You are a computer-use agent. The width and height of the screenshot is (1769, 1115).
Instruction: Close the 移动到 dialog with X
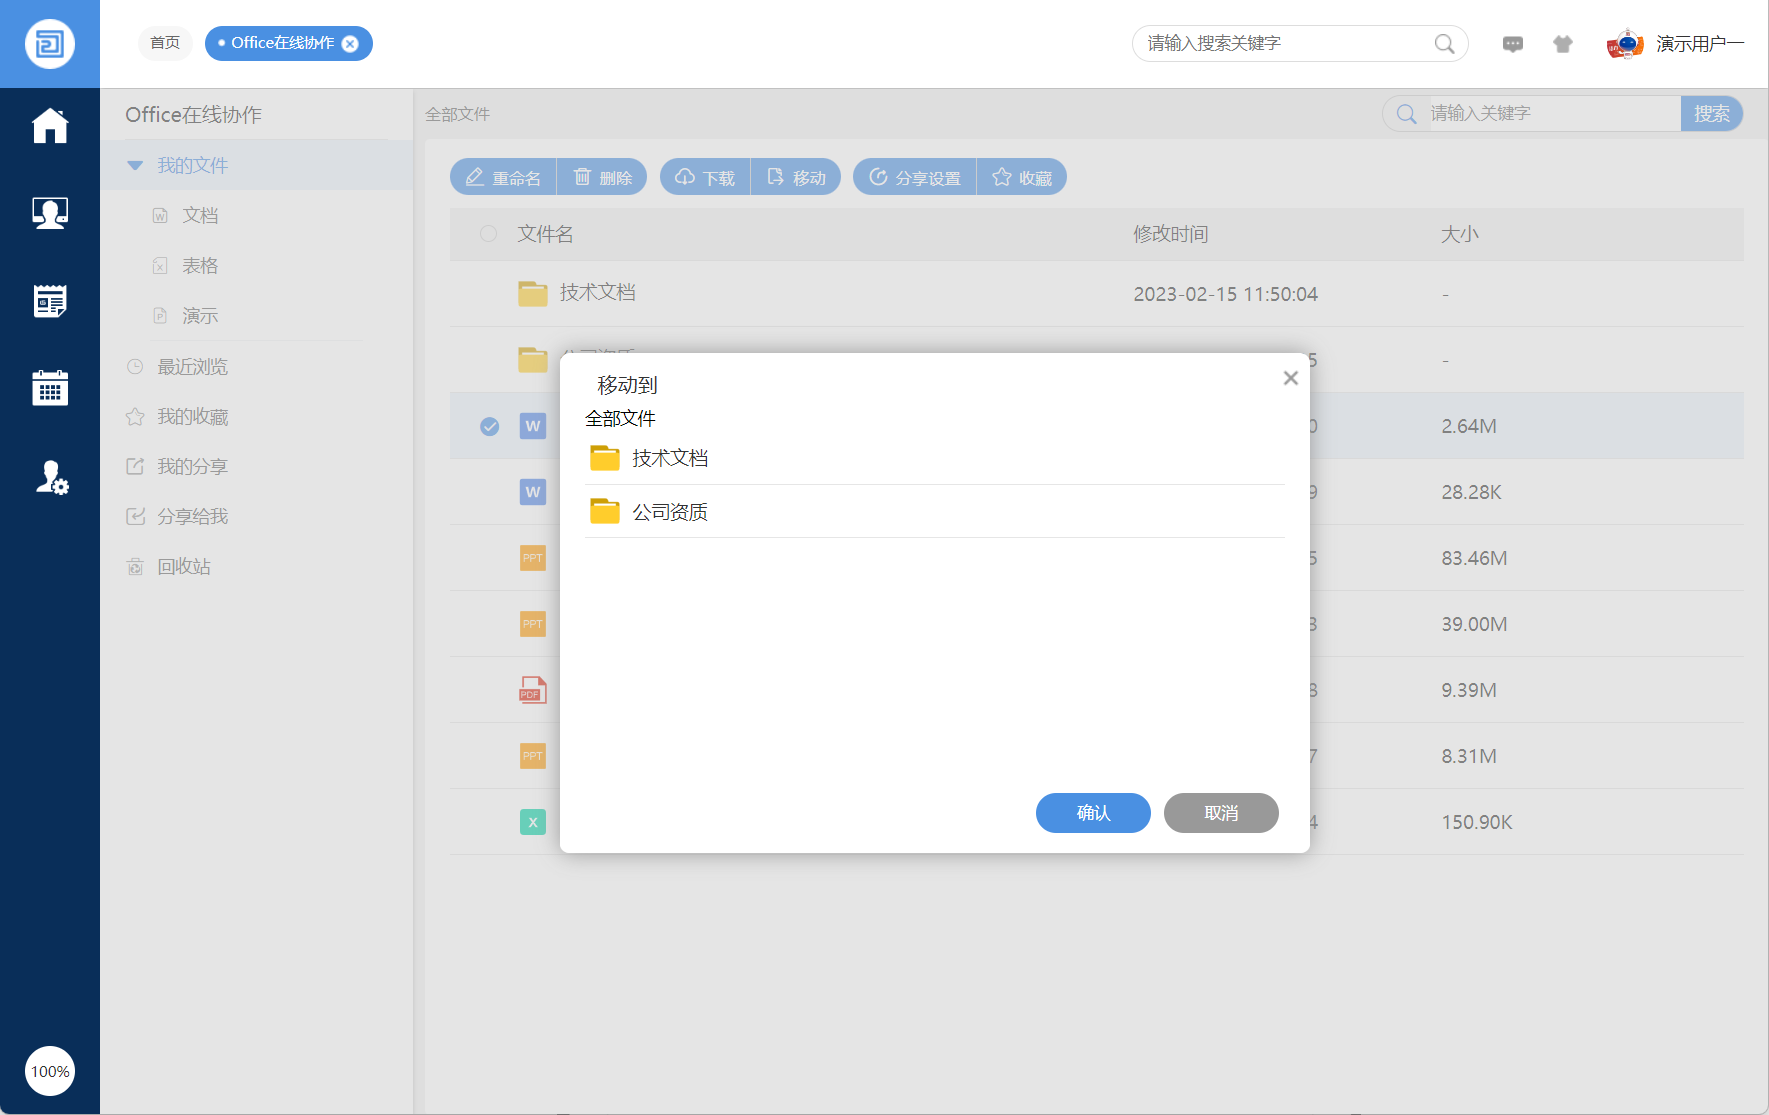1290,378
